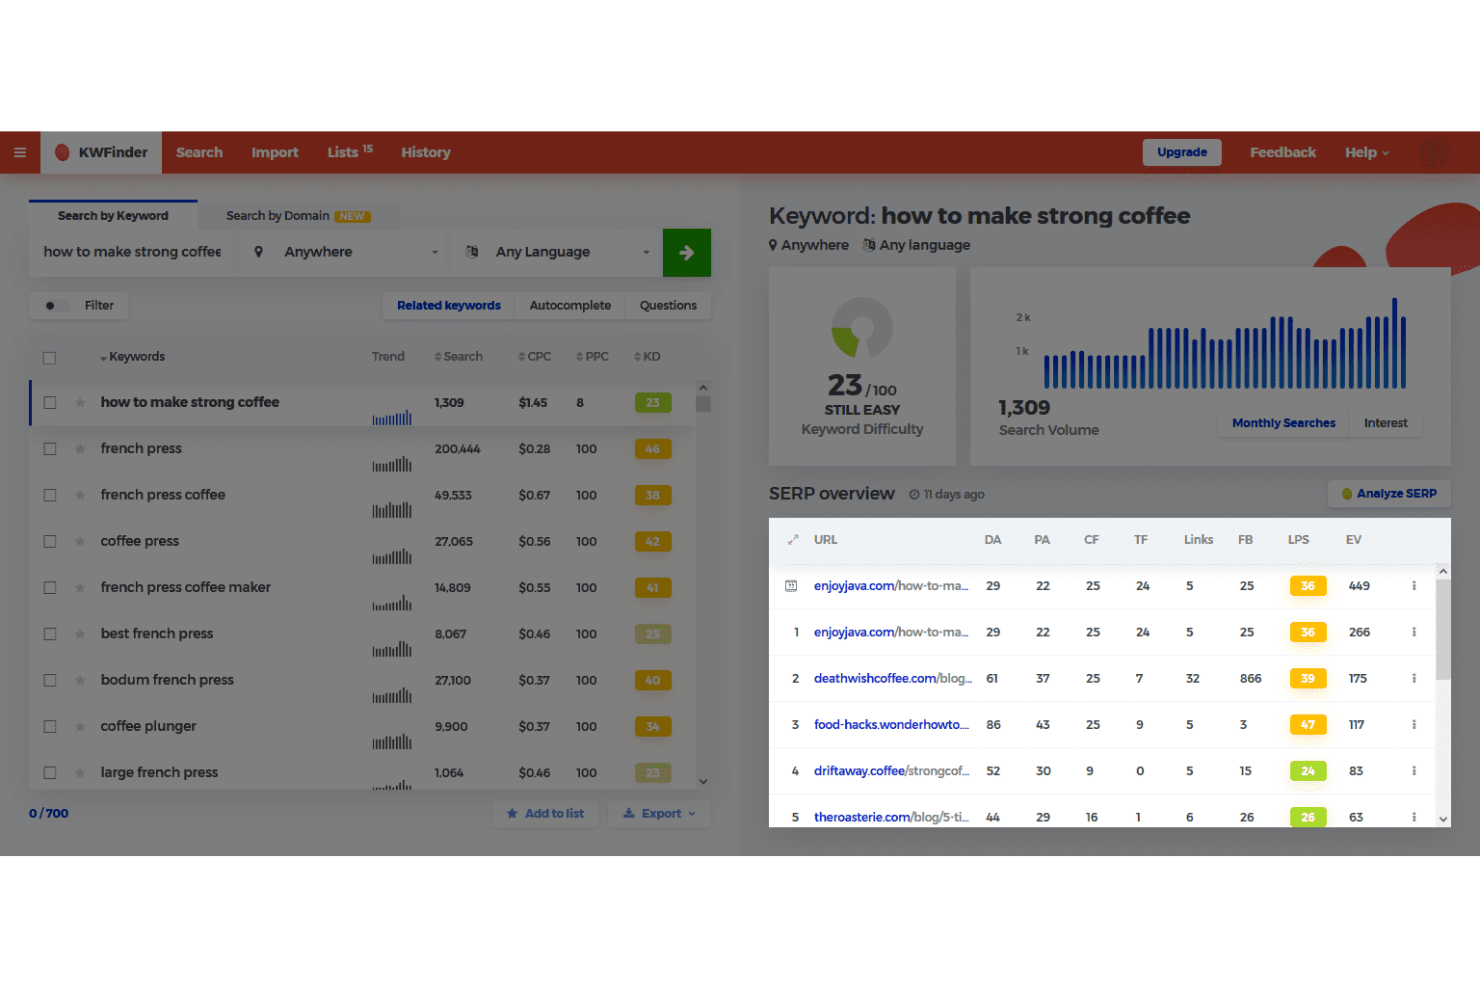
Task: Check the bodum french press checkbox
Action: (49, 680)
